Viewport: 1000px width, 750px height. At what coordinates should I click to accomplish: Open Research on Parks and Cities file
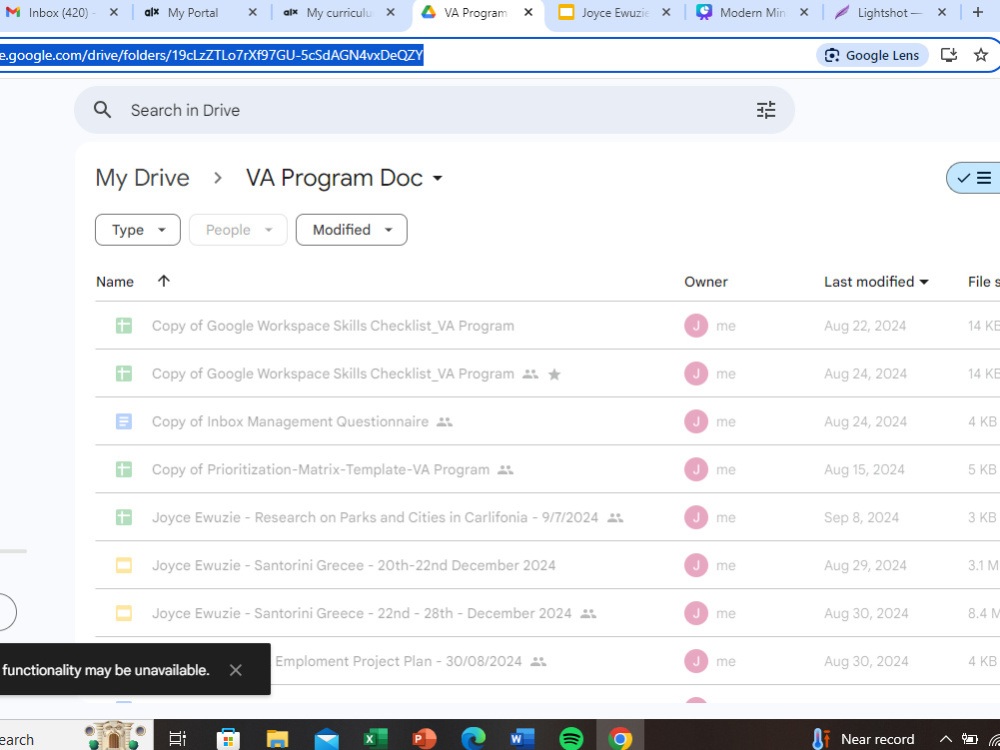(x=375, y=517)
